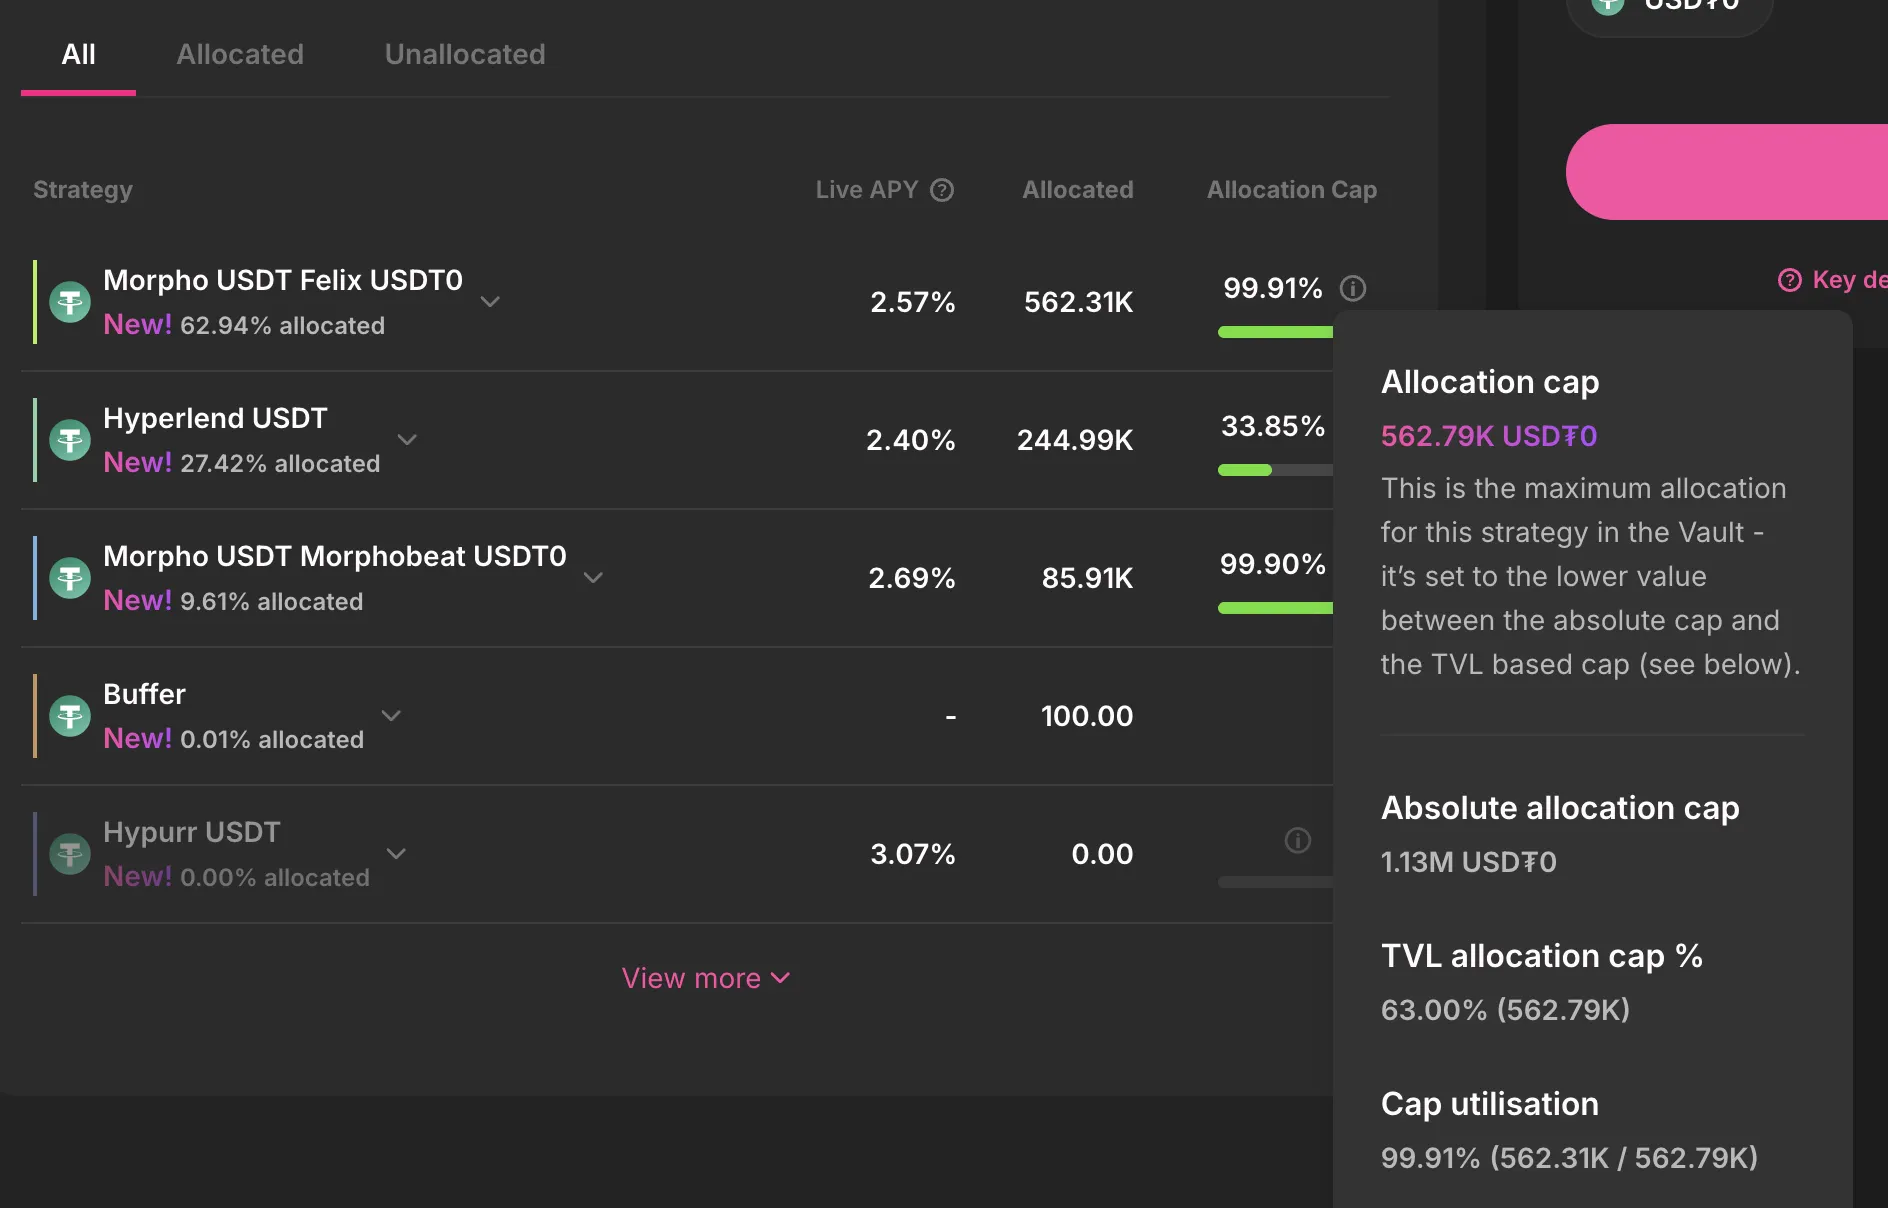Image resolution: width=1888 pixels, height=1208 pixels.
Task: Click the Live APY help question icon
Action: coord(942,190)
